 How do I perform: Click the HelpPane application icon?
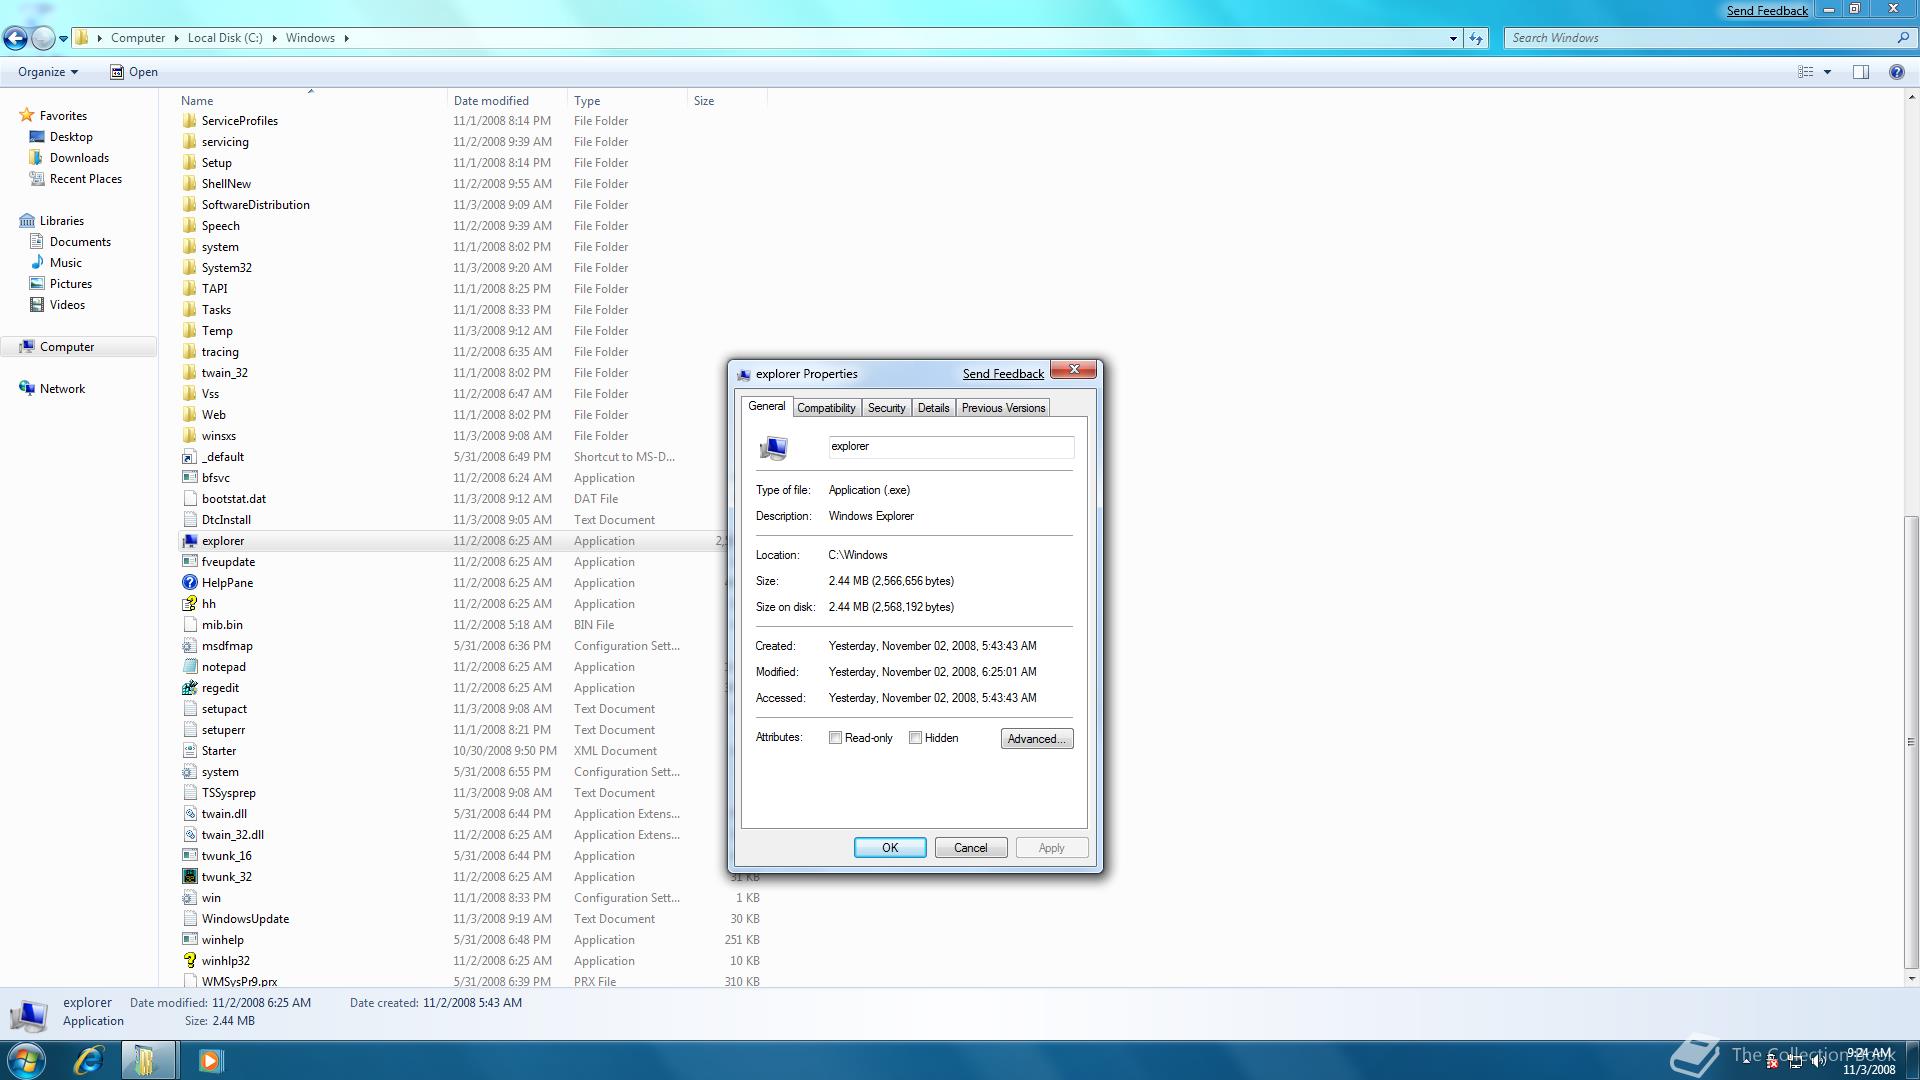[x=190, y=583]
